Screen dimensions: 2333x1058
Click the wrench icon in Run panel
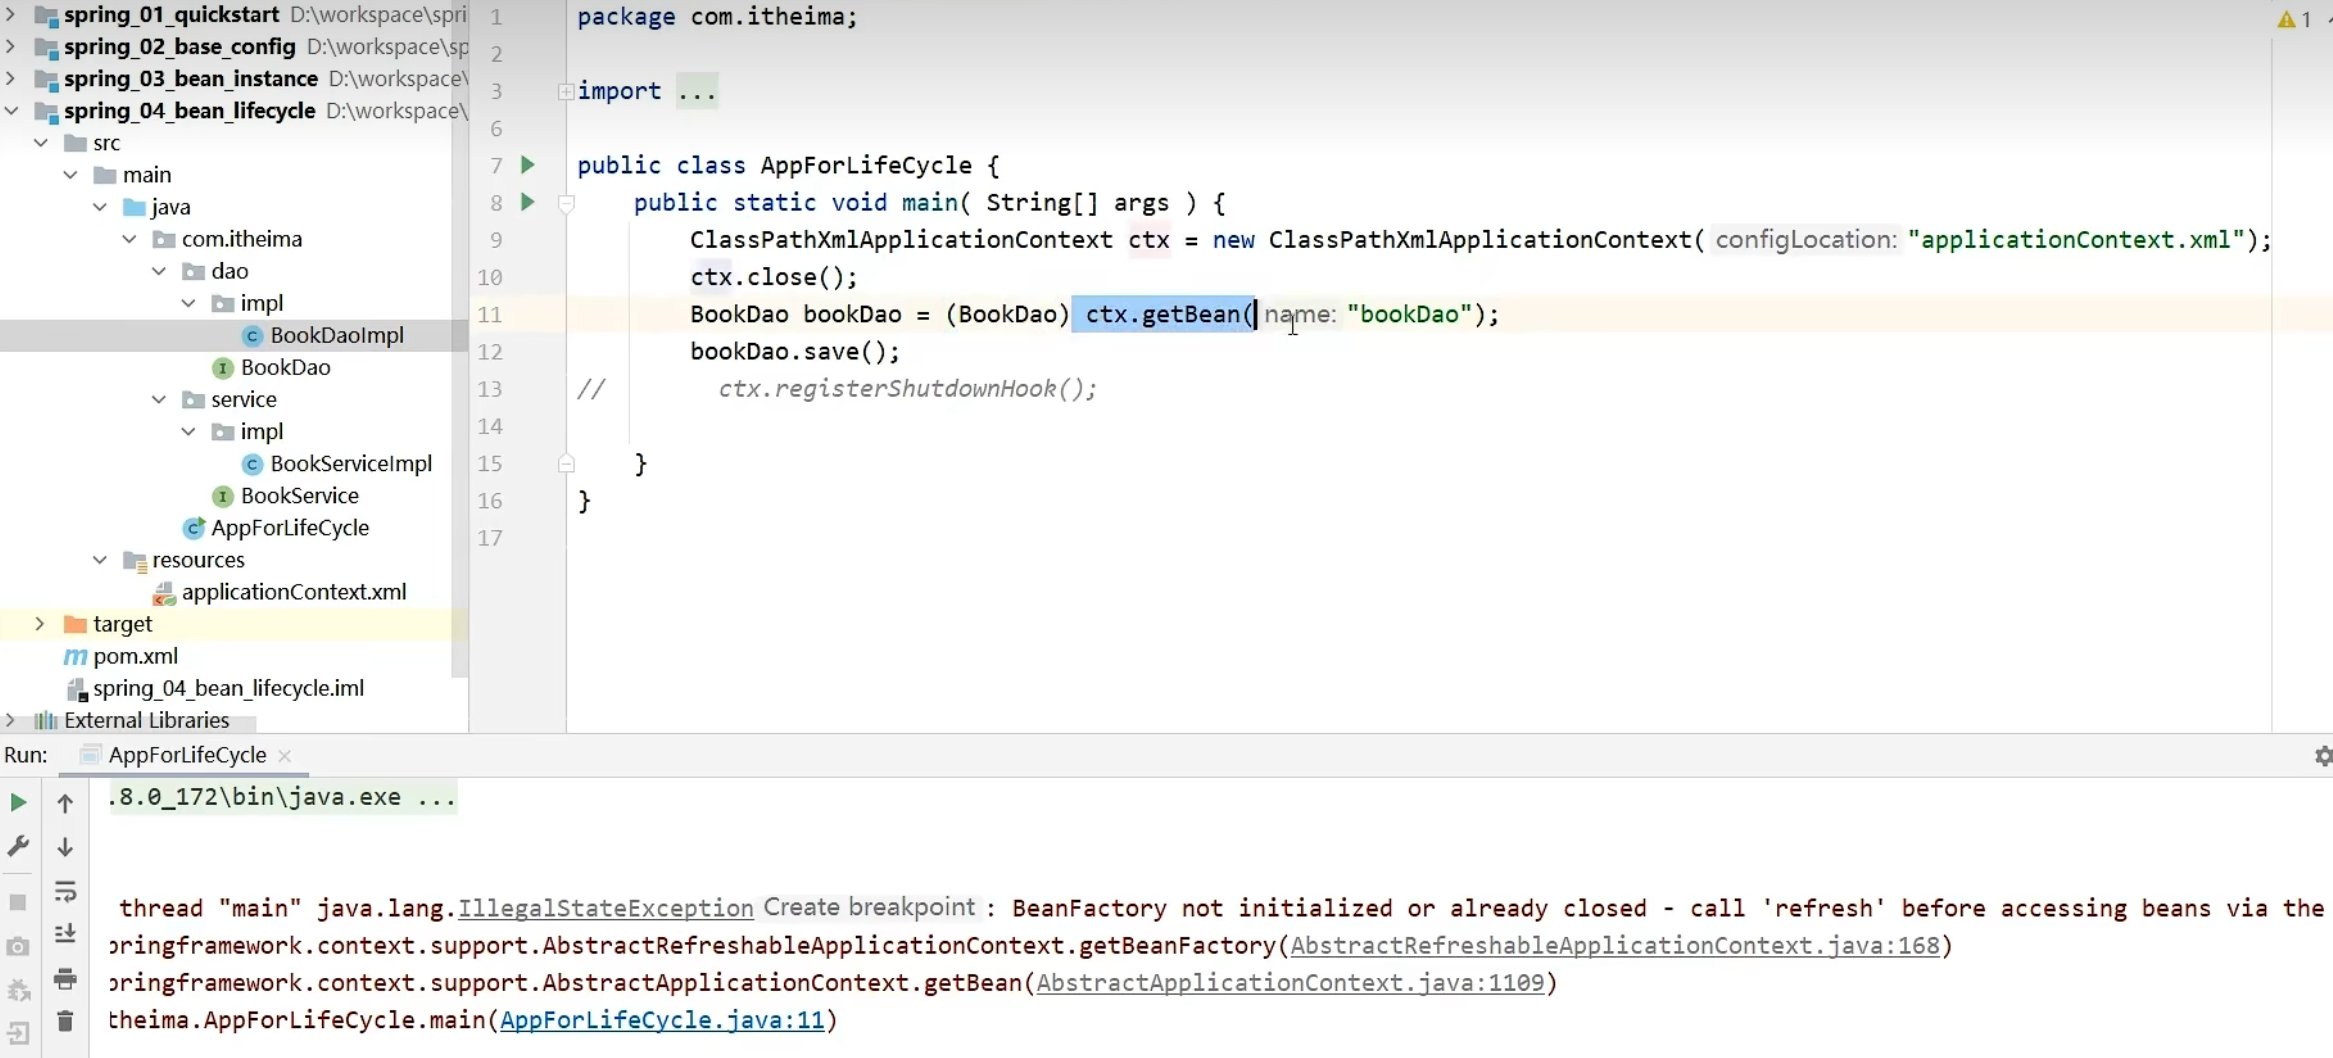point(18,846)
